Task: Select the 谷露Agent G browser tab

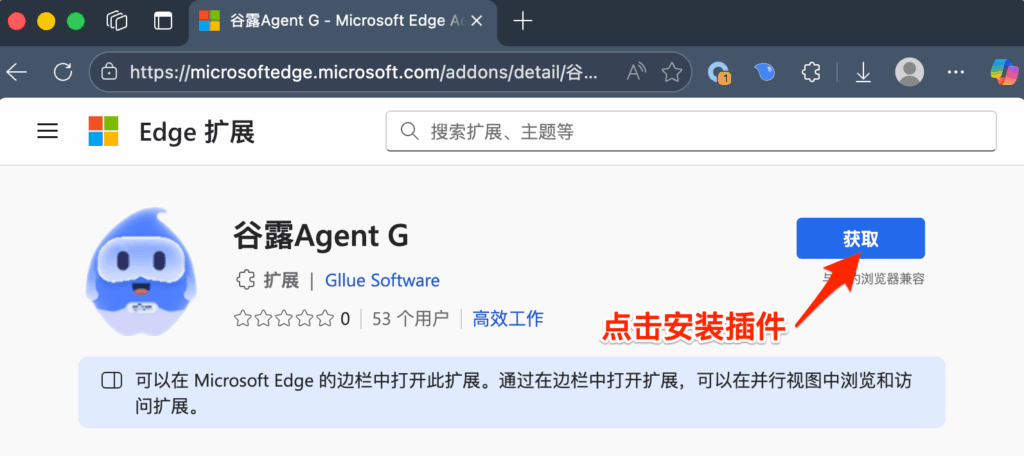Action: [x=340, y=21]
